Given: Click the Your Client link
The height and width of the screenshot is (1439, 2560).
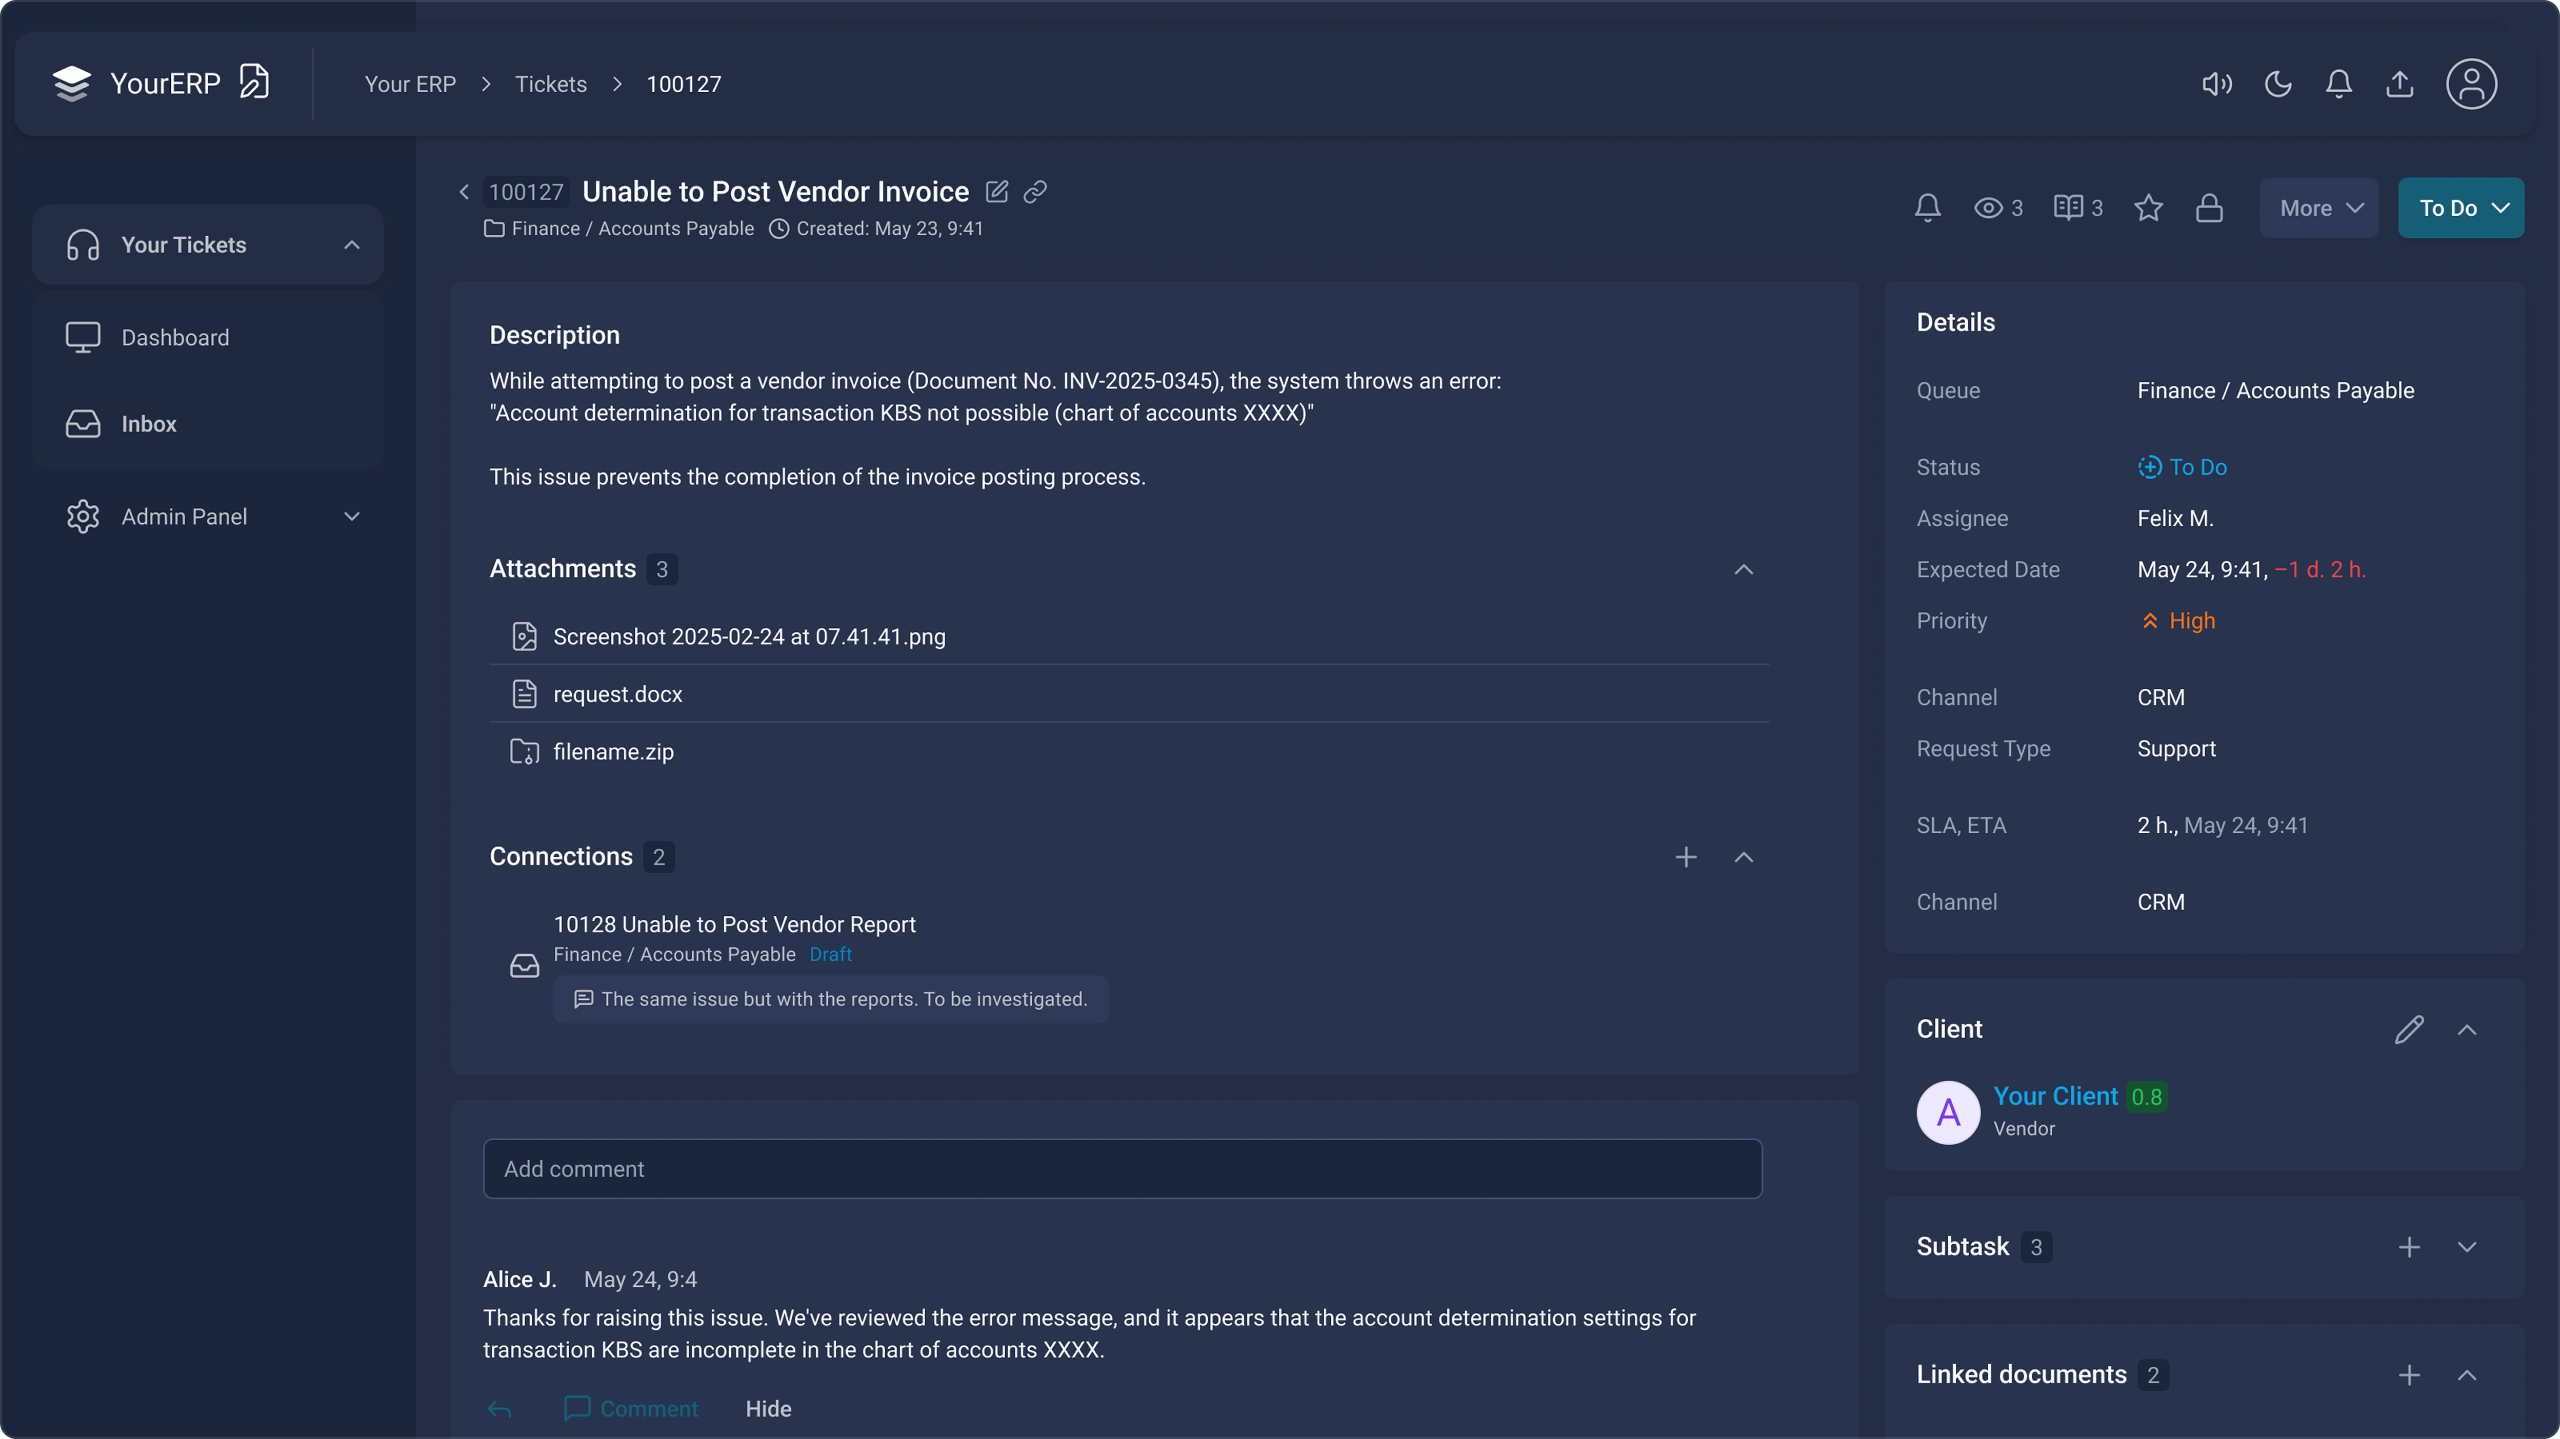Looking at the screenshot, I should pos(2055,1096).
